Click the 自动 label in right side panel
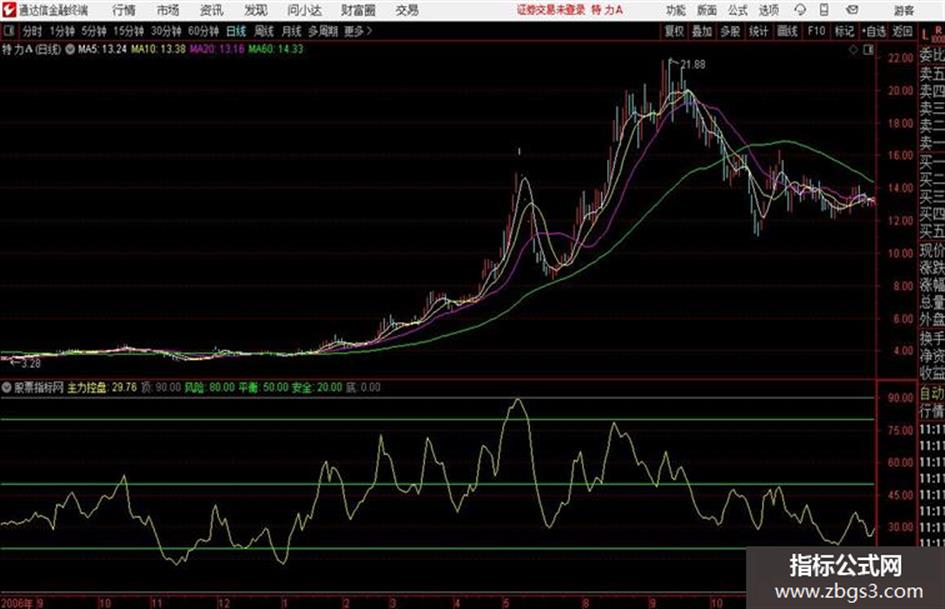This screenshot has width=945, height=609. [x=932, y=393]
